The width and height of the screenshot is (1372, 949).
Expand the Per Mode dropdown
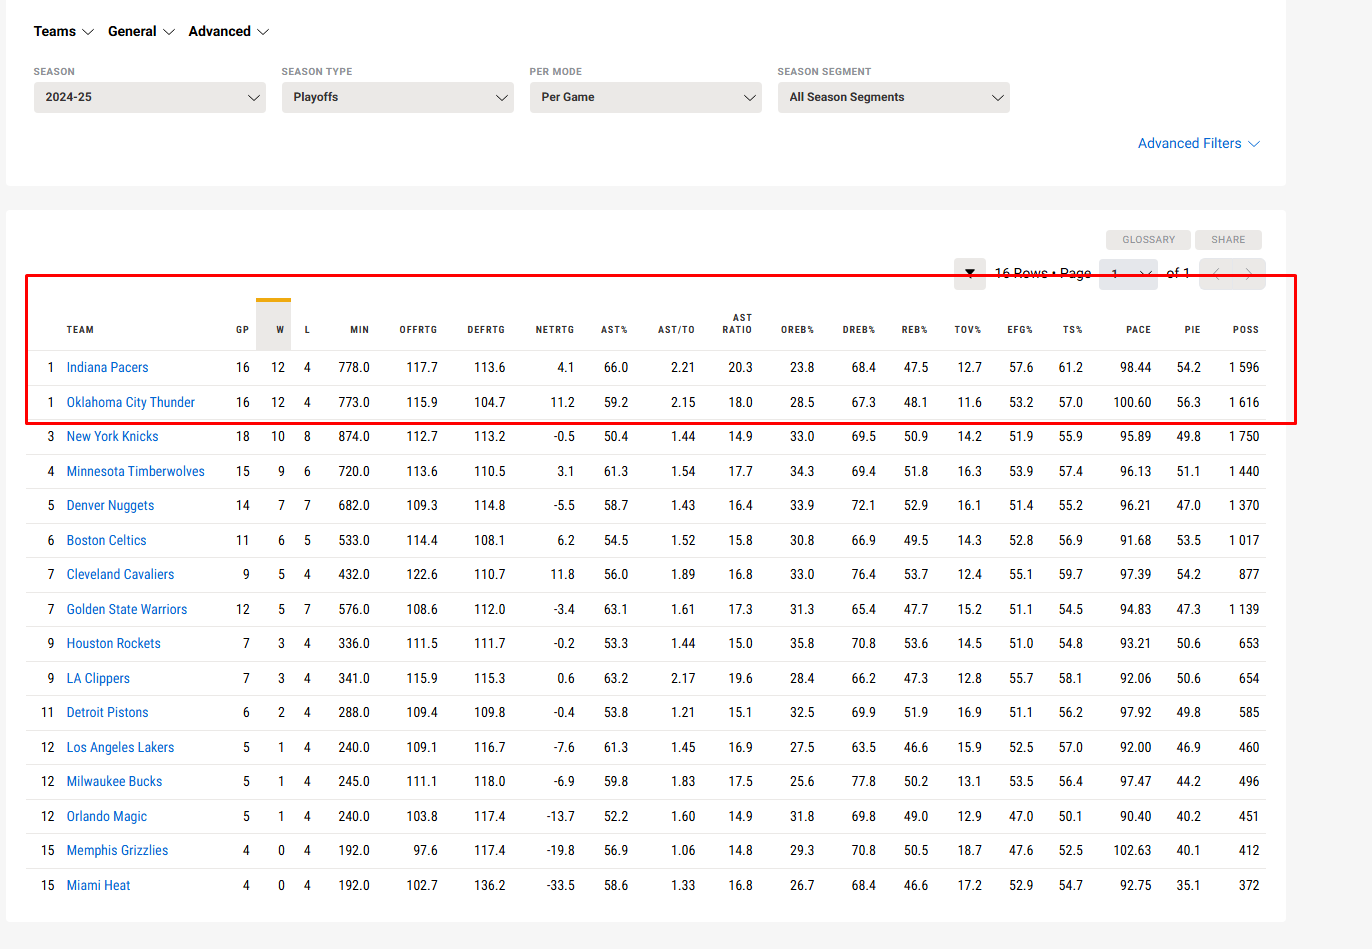pyautogui.click(x=646, y=97)
